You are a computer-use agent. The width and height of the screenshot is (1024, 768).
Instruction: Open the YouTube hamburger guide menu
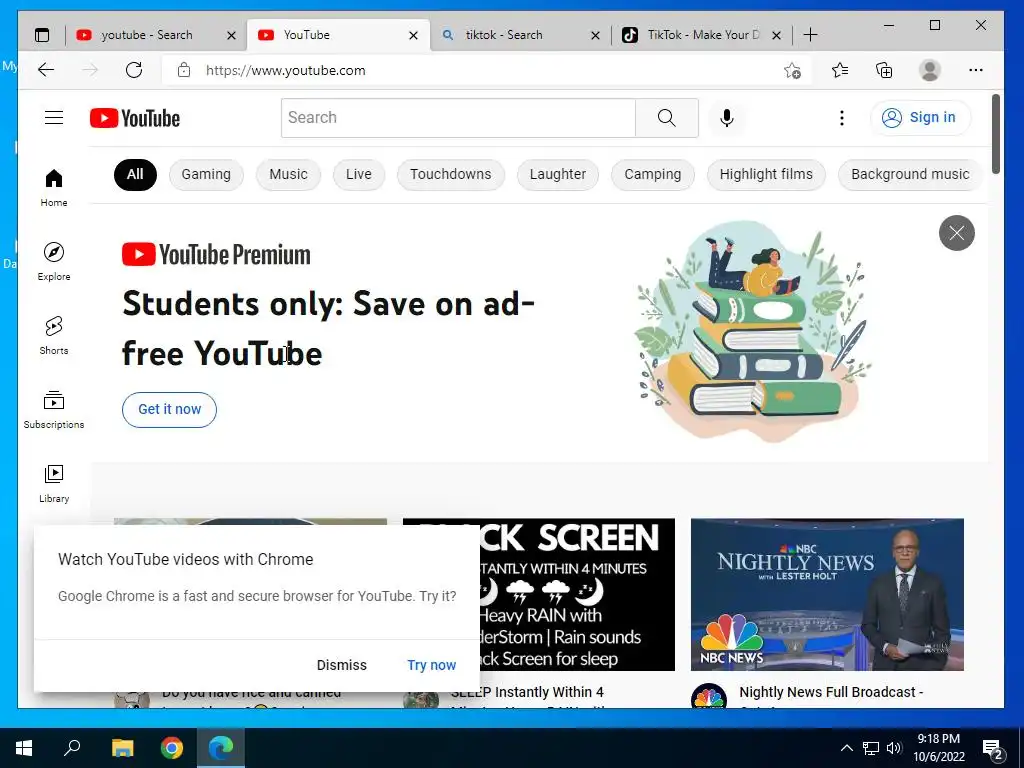(x=54, y=118)
